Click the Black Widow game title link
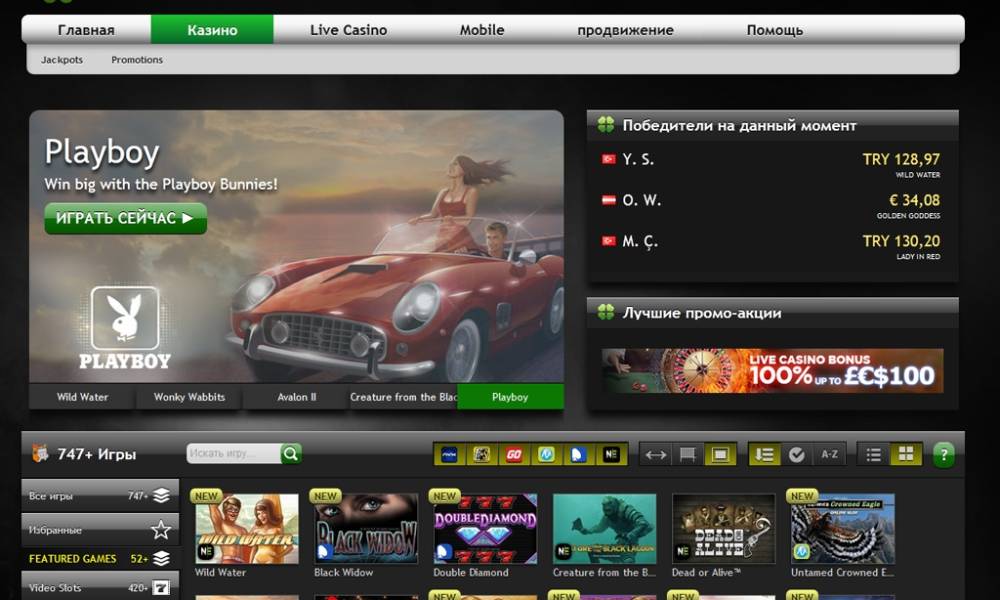This screenshot has height=600, width=1000. (x=344, y=573)
